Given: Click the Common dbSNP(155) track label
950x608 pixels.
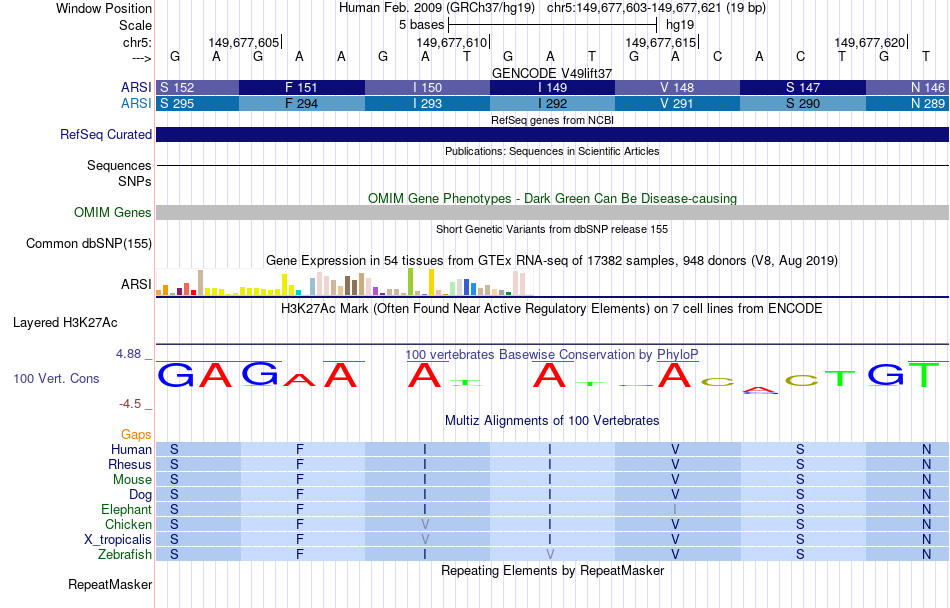Looking at the screenshot, I should point(88,243).
